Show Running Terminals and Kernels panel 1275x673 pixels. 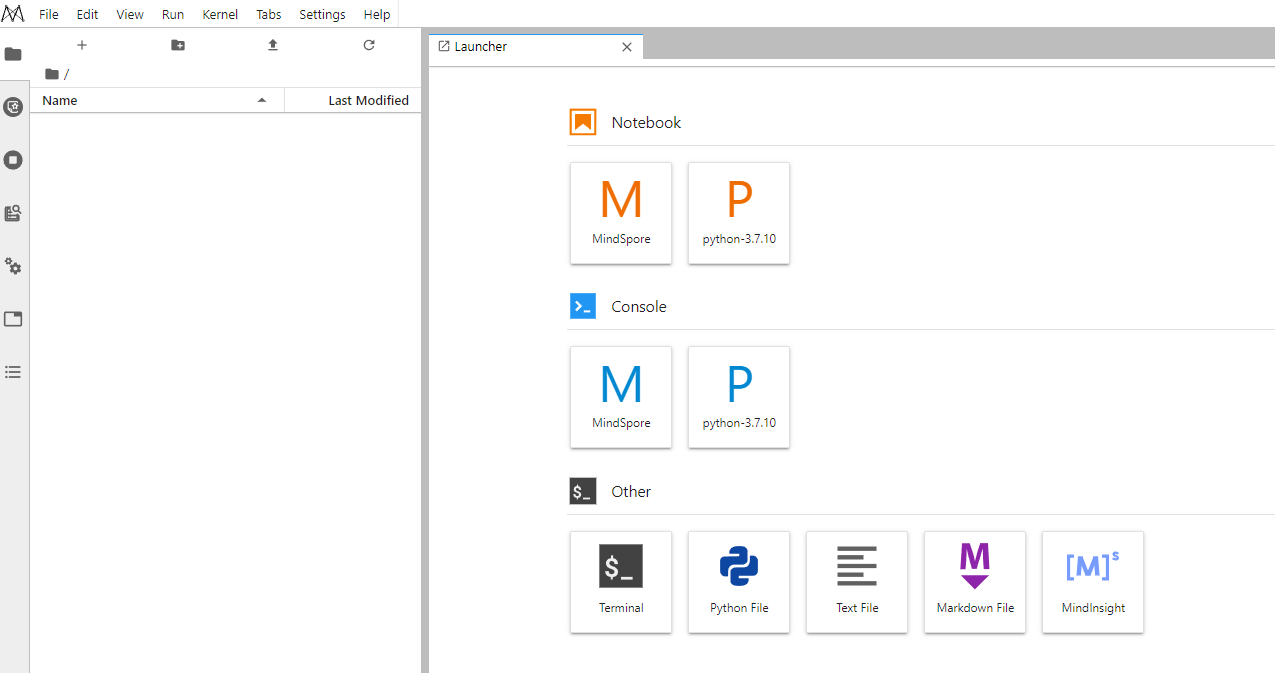[13, 160]
